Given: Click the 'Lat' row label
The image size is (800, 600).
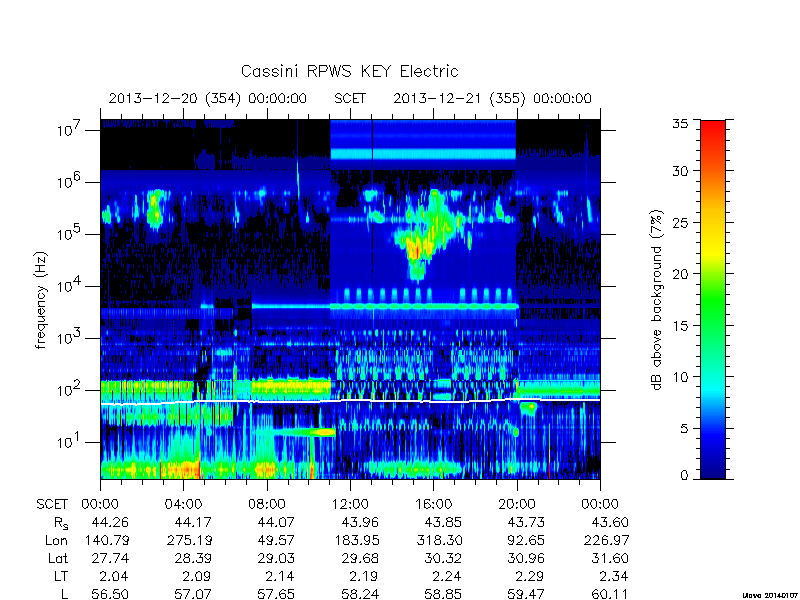Looking at the screenshot, I should [58, 558].
